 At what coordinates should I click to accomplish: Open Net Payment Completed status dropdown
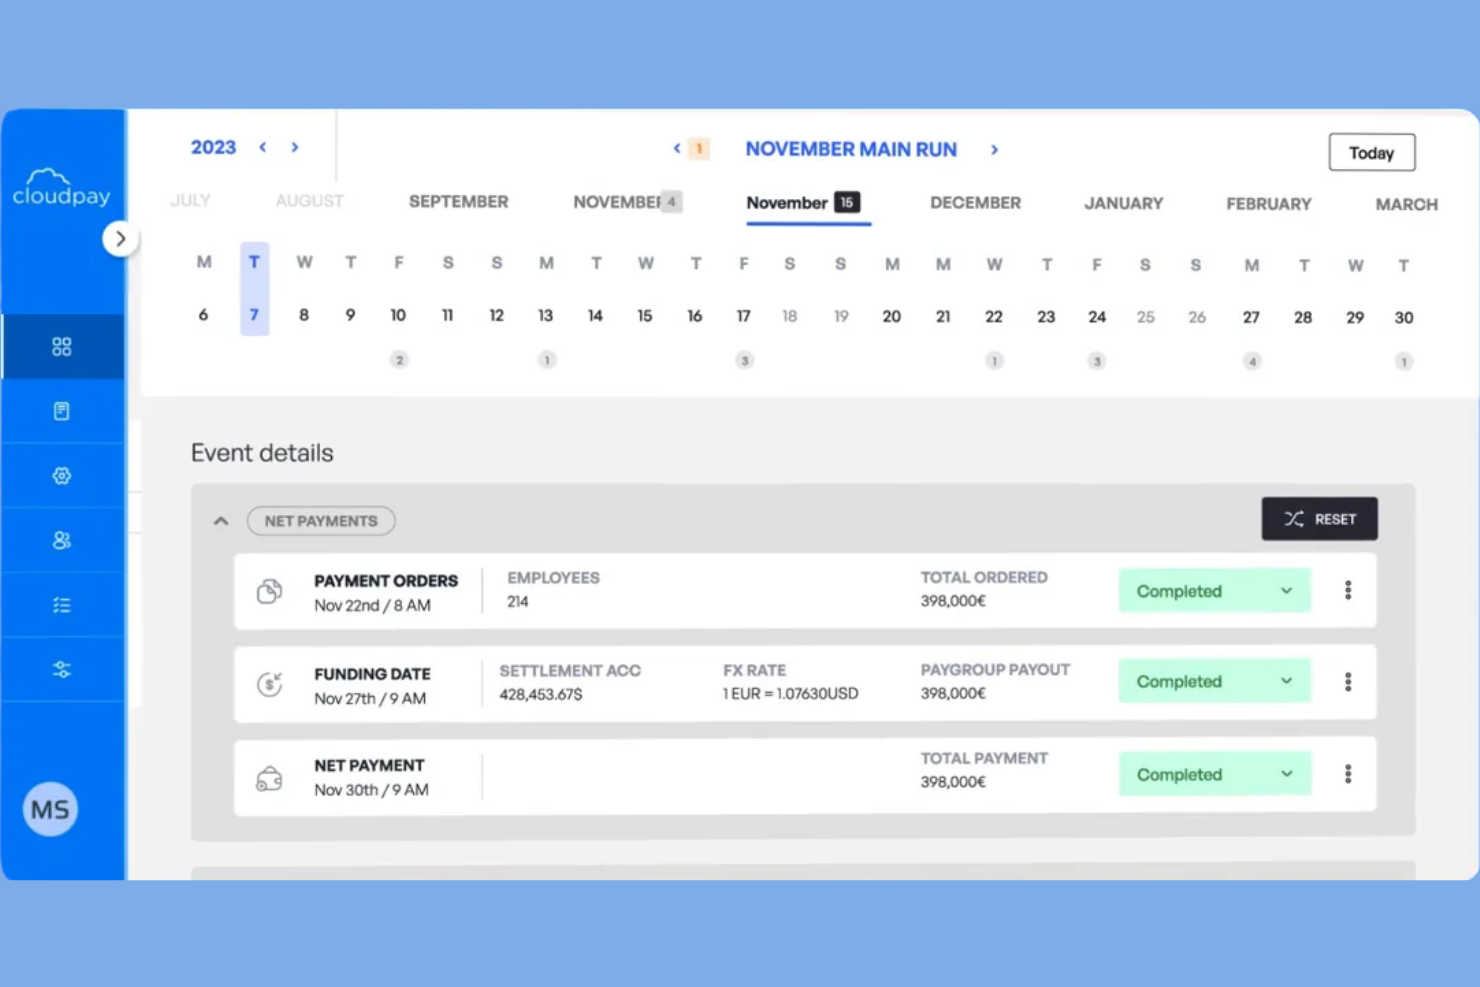pyautogui.click(x=1214, y=774)
